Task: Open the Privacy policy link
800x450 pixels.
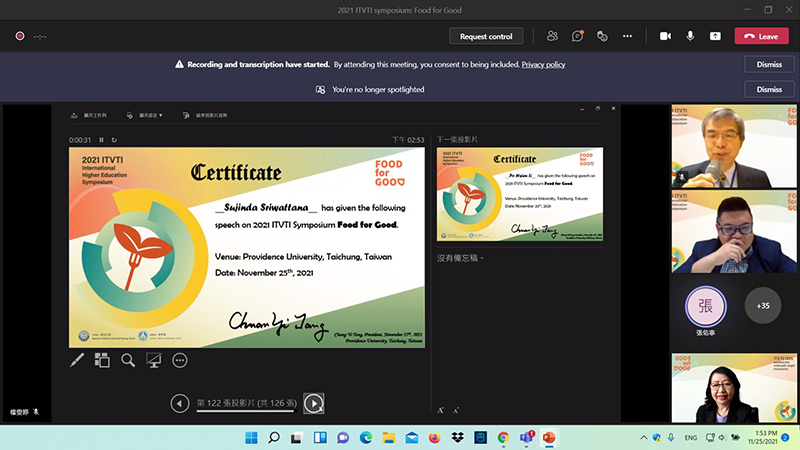Action: click(543, 64)
